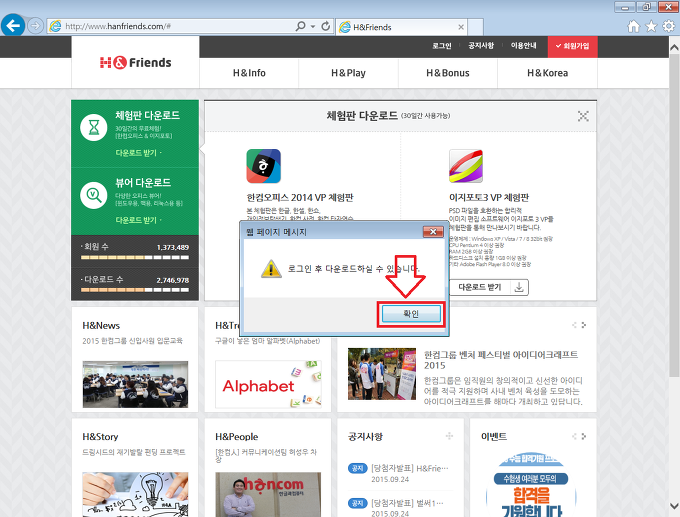Open [한컴人] 커뮤니케이션팀 article text
680x517 pixels.
266,455
